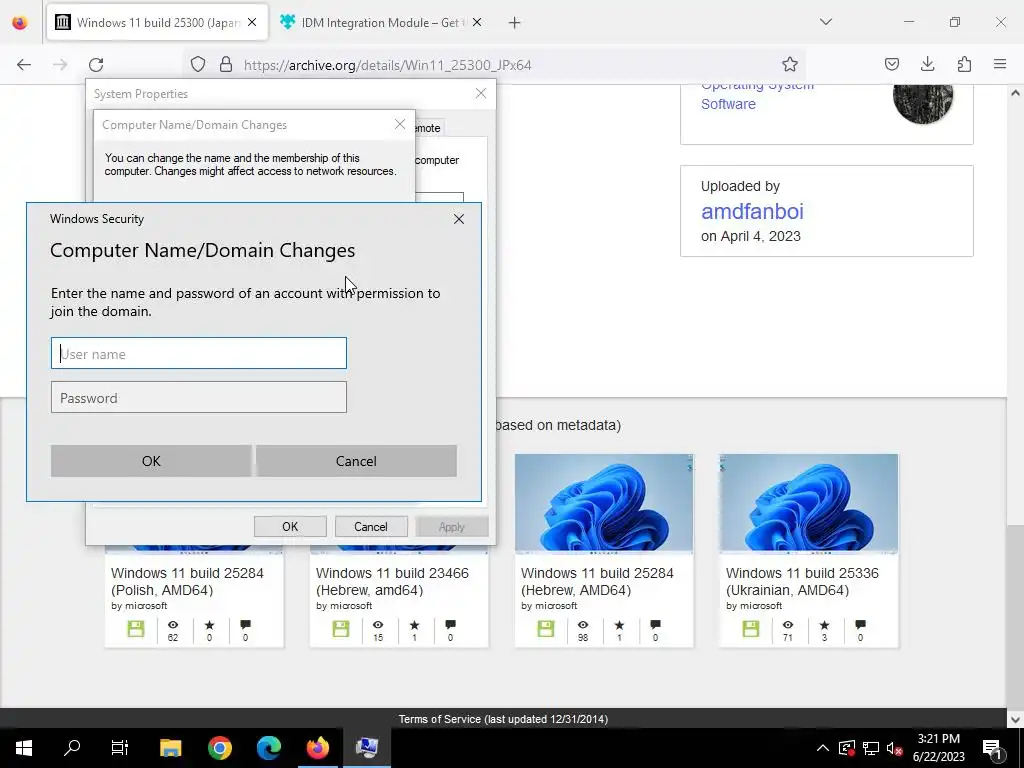
Task: Switch to the Windows 11 build 25300 tab
Action: pyautogui.click(x=157, y=22)
